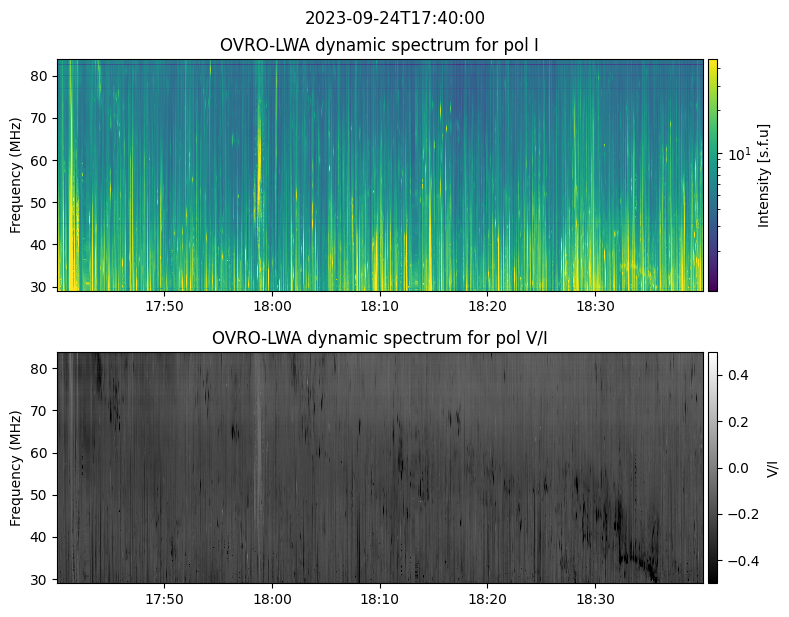Click the V/I label beside grayscale colorbar
The width and height of the screenshot is (789, 617).
771,467
